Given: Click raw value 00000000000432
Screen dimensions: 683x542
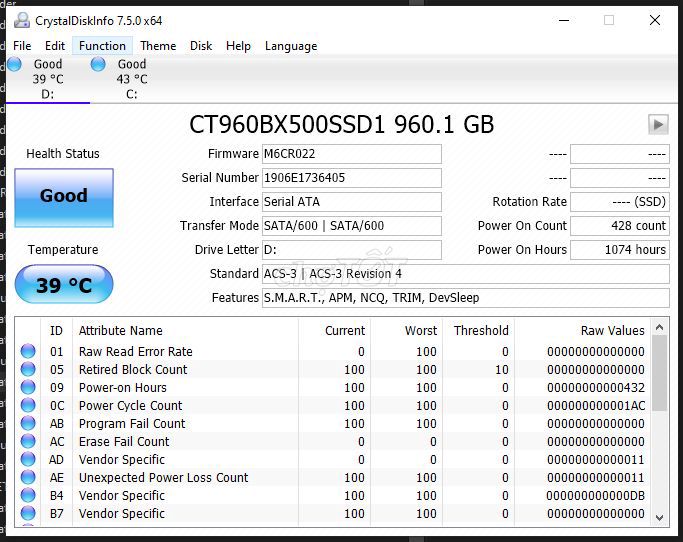Looking at the screenshot, I should click(595, 387).
